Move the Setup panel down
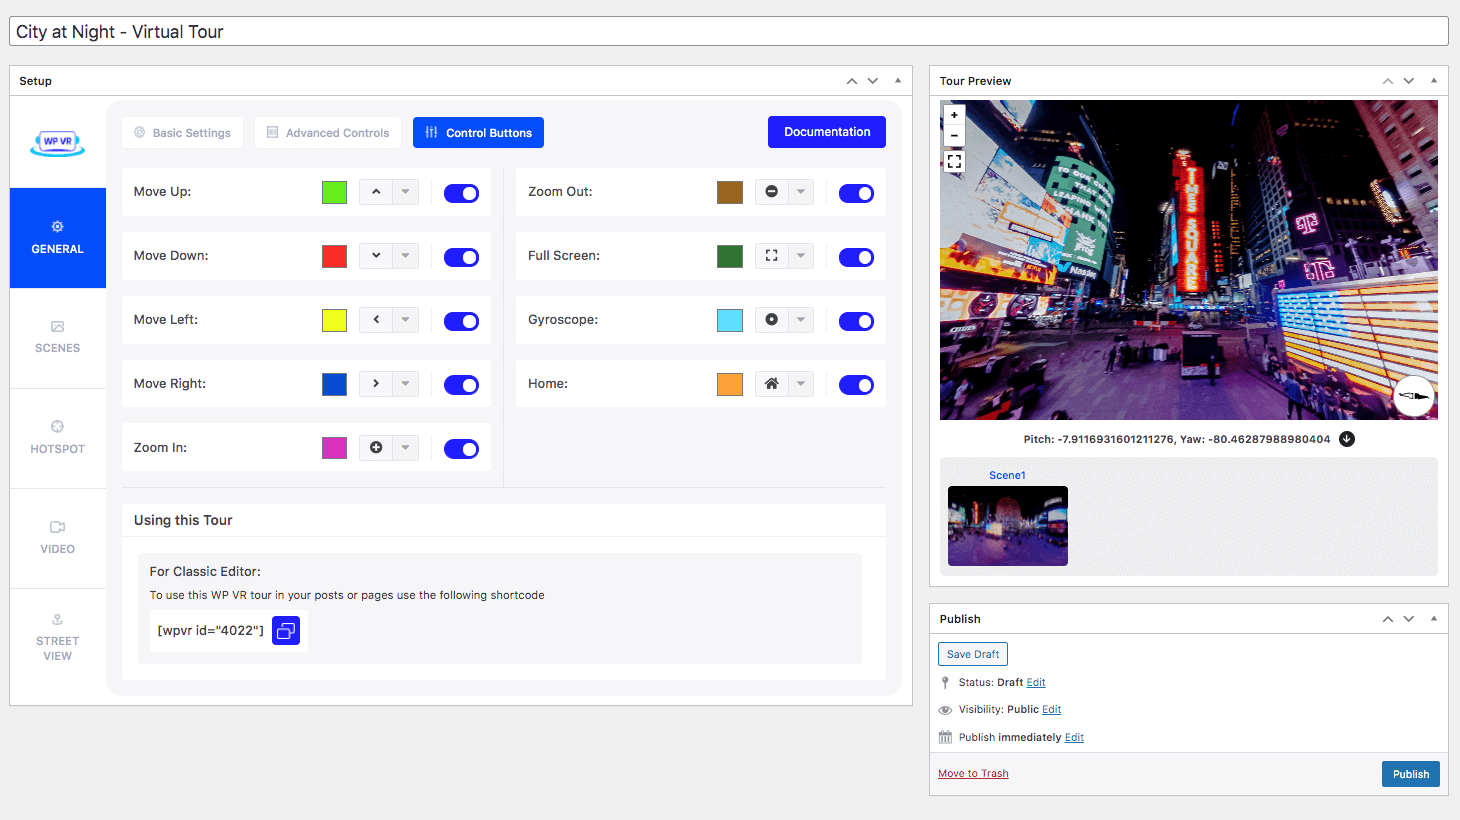The width and height of the screenshot is (1460, 820). [x=873, y=81]
